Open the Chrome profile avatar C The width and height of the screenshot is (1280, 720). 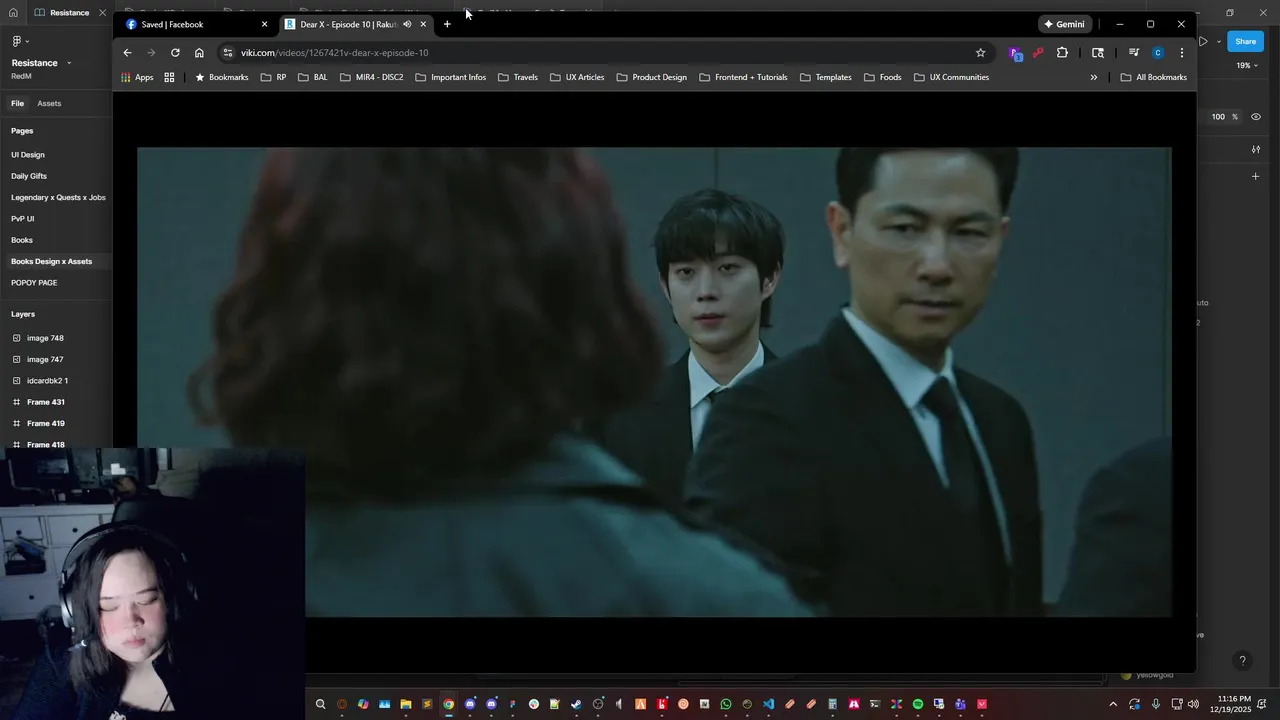pos(1158,53)
